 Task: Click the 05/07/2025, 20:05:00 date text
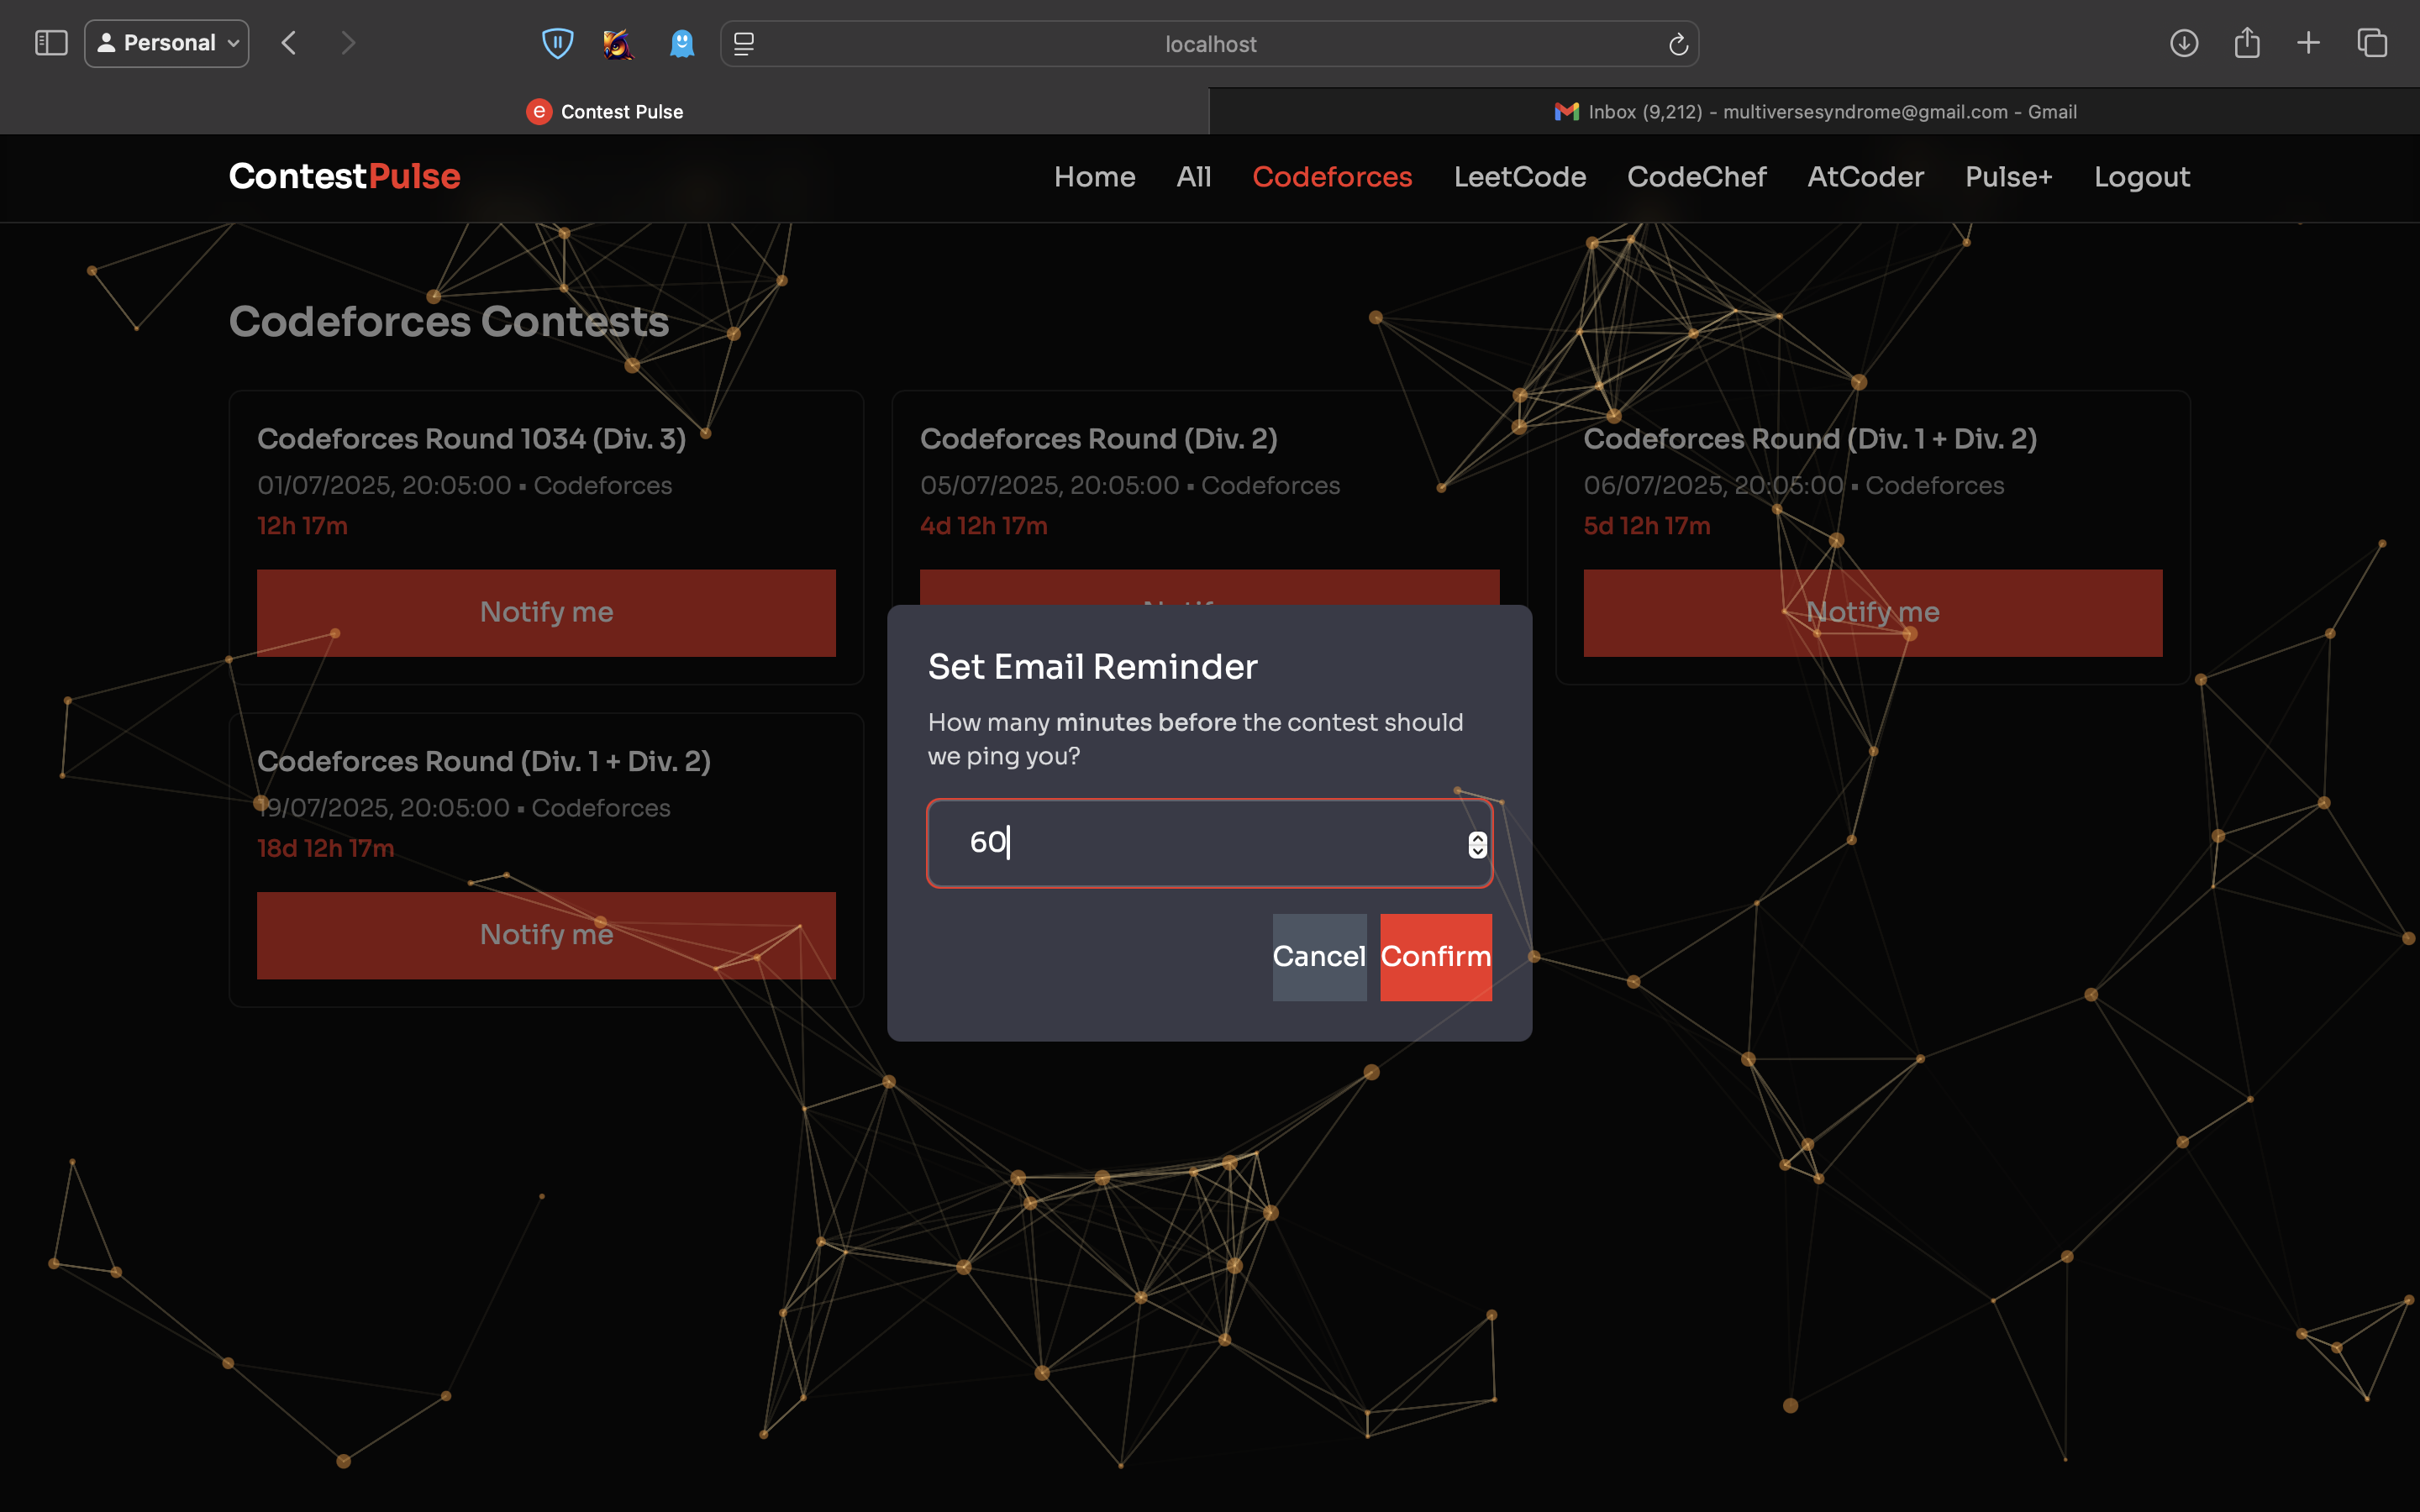1049,486
